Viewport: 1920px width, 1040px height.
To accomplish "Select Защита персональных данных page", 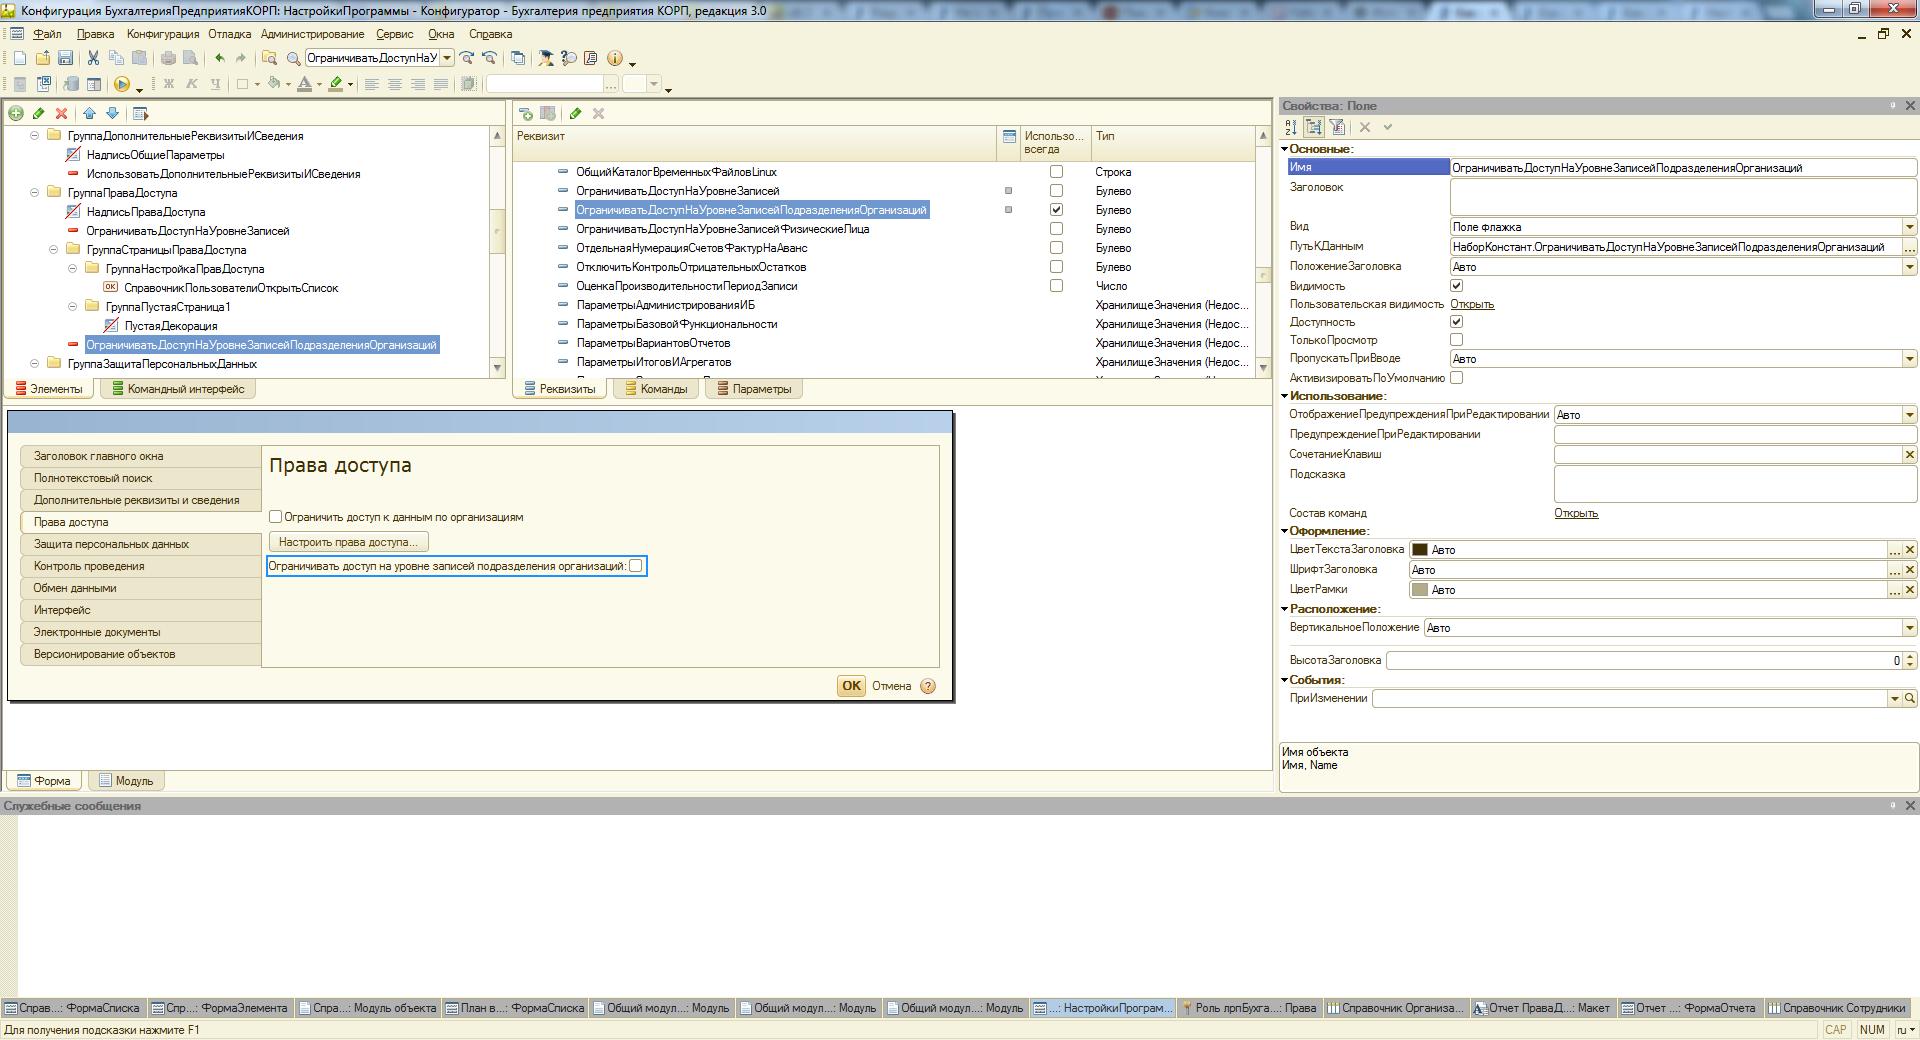I will [x=140, y=545].
